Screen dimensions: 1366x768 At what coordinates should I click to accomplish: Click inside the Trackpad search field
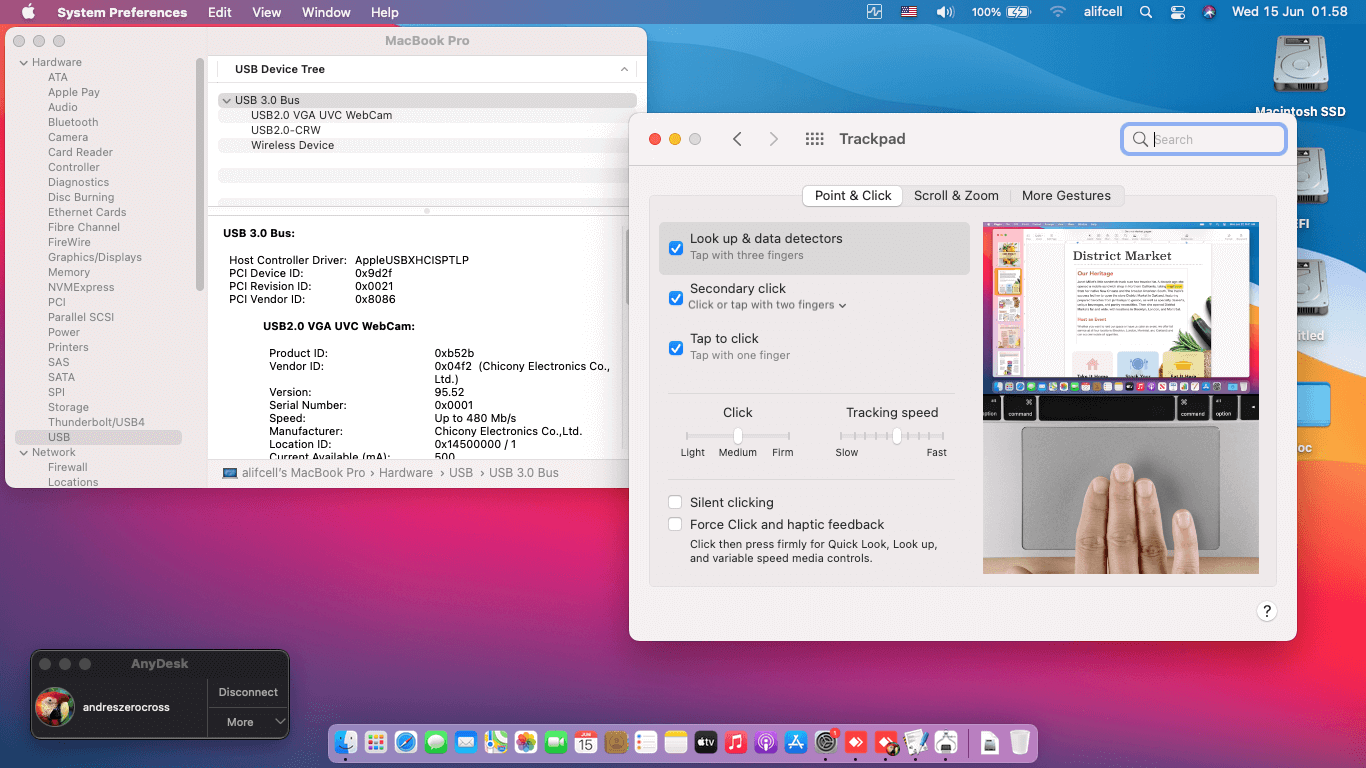tap(1203, 139)
